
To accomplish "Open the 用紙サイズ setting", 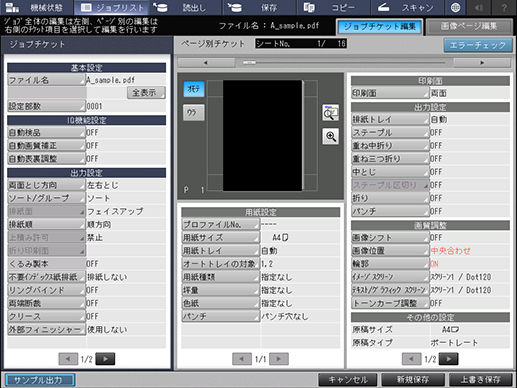I will (x=221, y=238).
